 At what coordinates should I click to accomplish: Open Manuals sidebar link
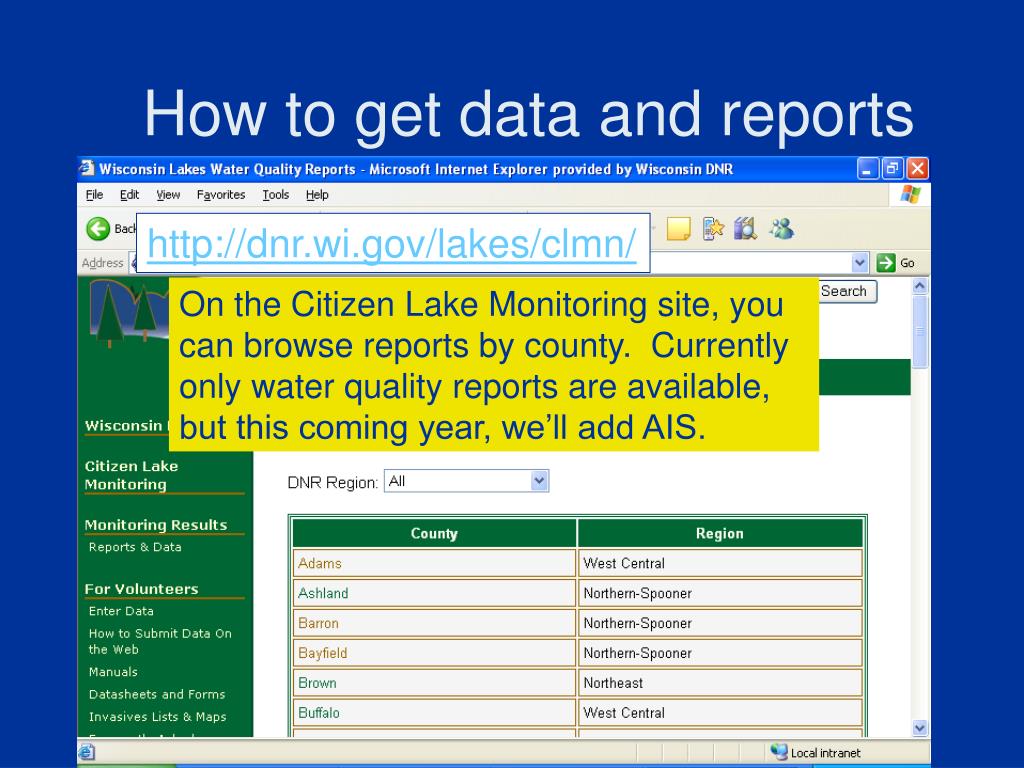coord(113,672)
